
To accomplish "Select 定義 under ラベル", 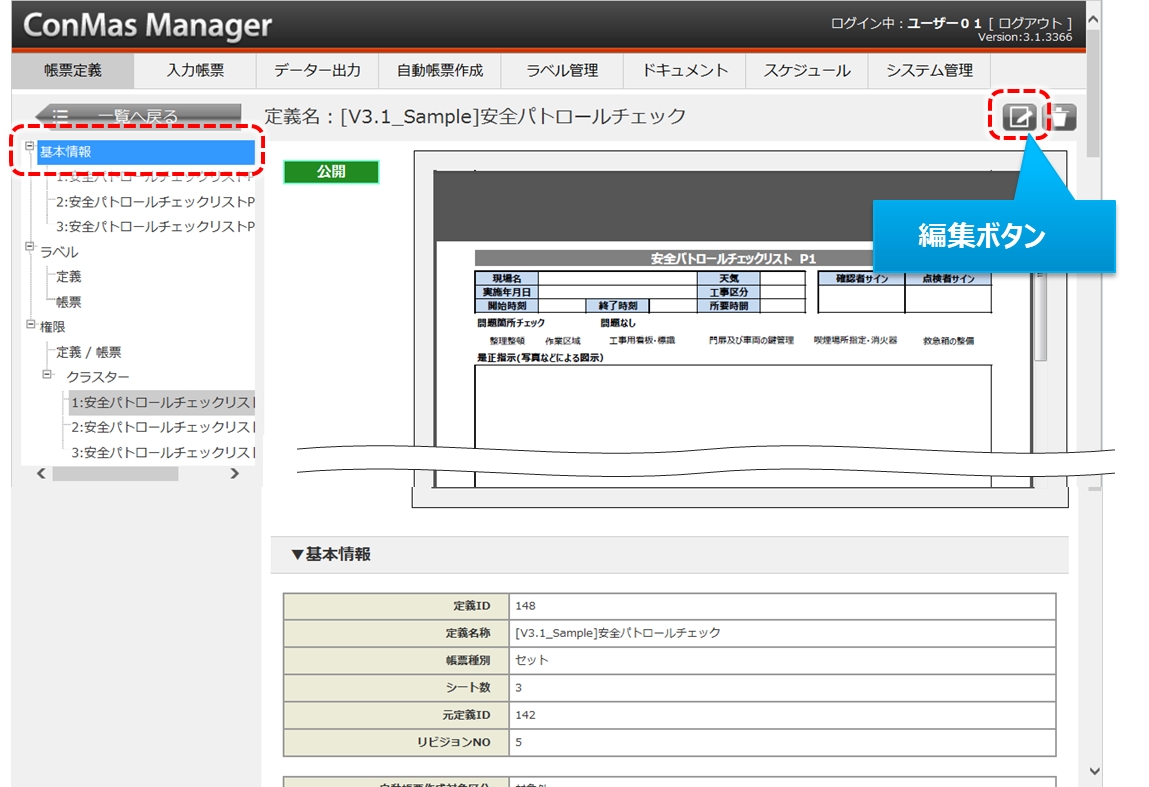I will (69, 277).
